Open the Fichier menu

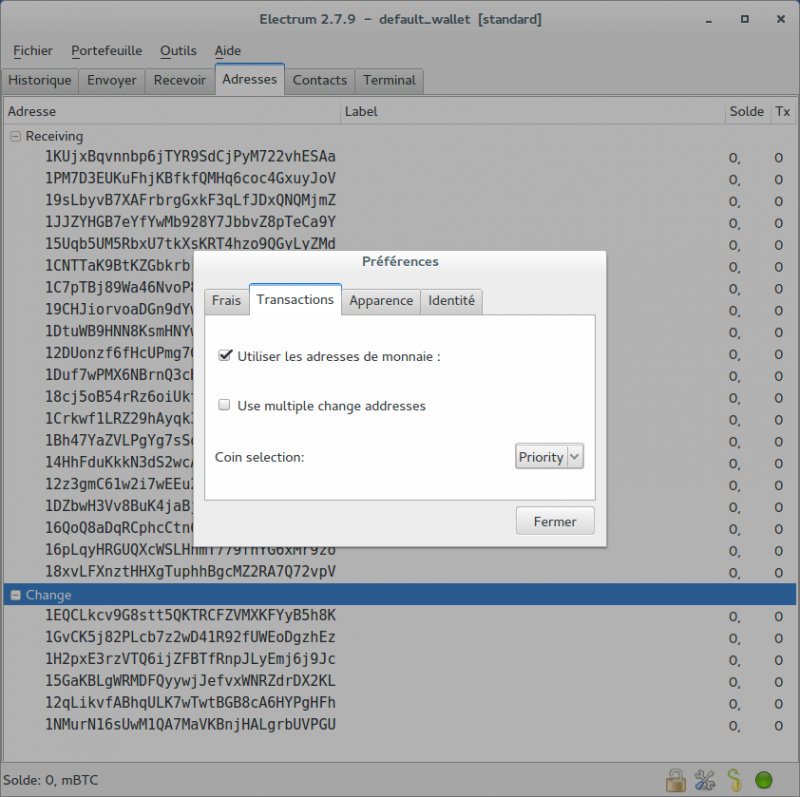tap(33, 51)
